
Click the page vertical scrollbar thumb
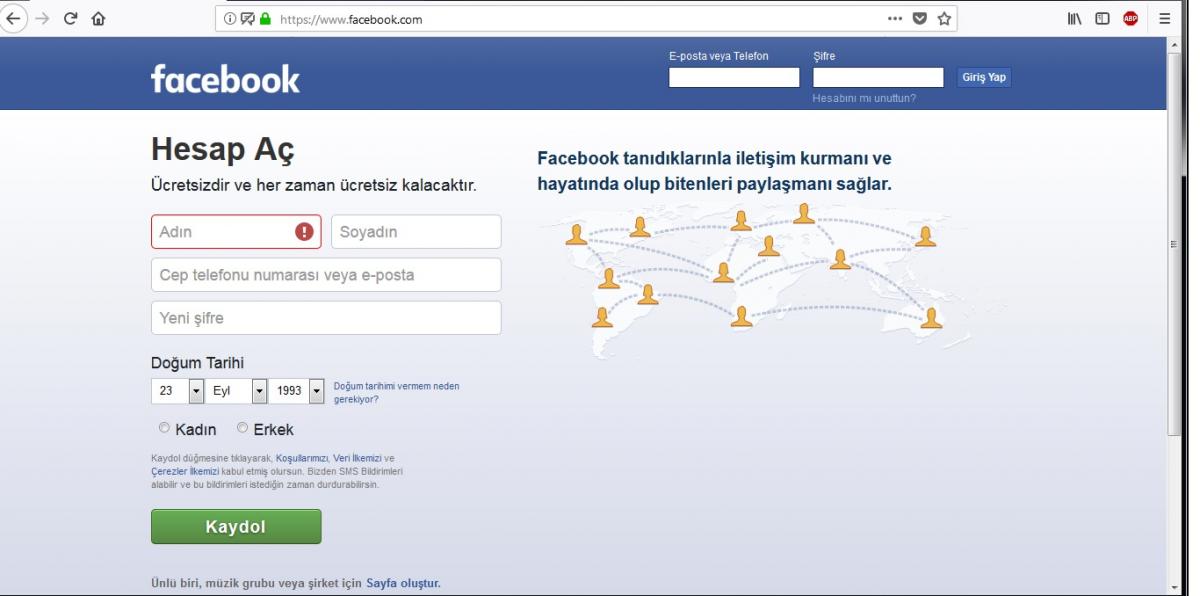(x=1174, y=243)
